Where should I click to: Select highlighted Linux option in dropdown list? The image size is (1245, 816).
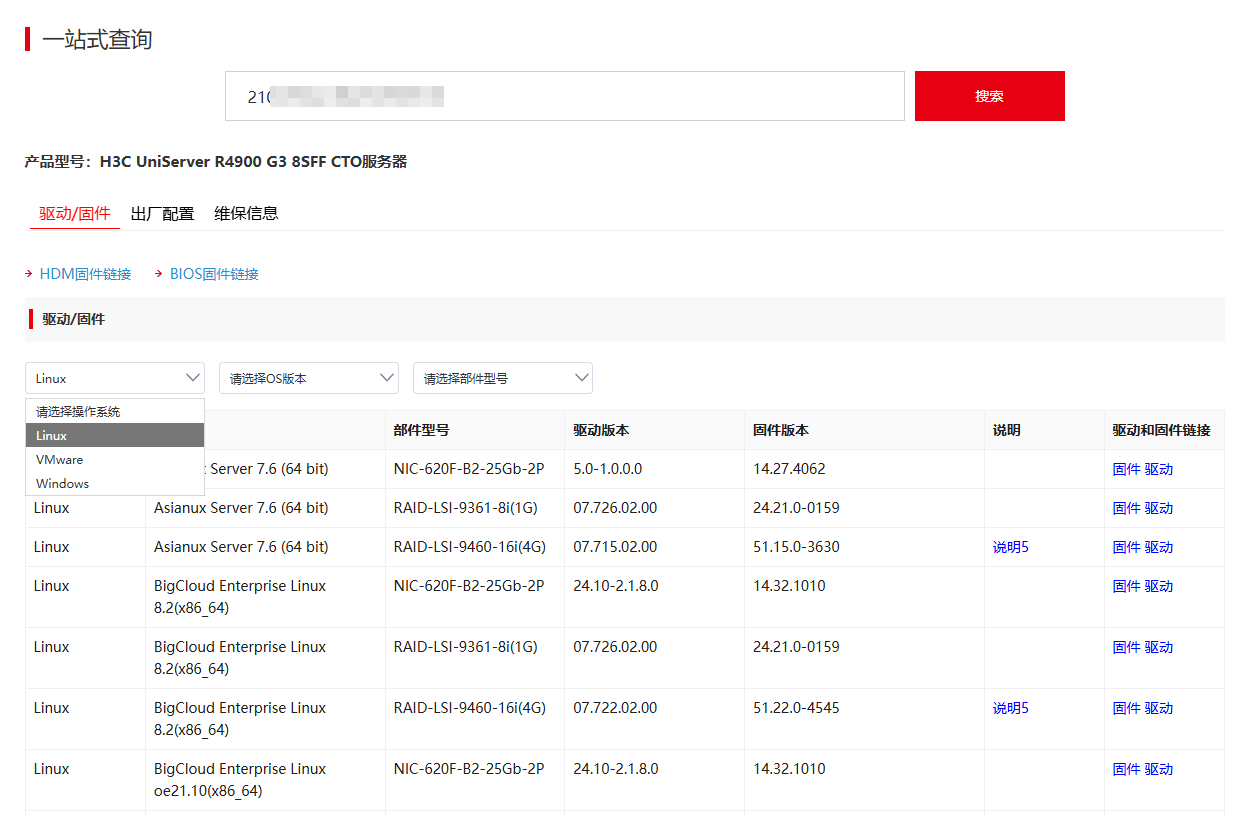[x=52, y=436]
